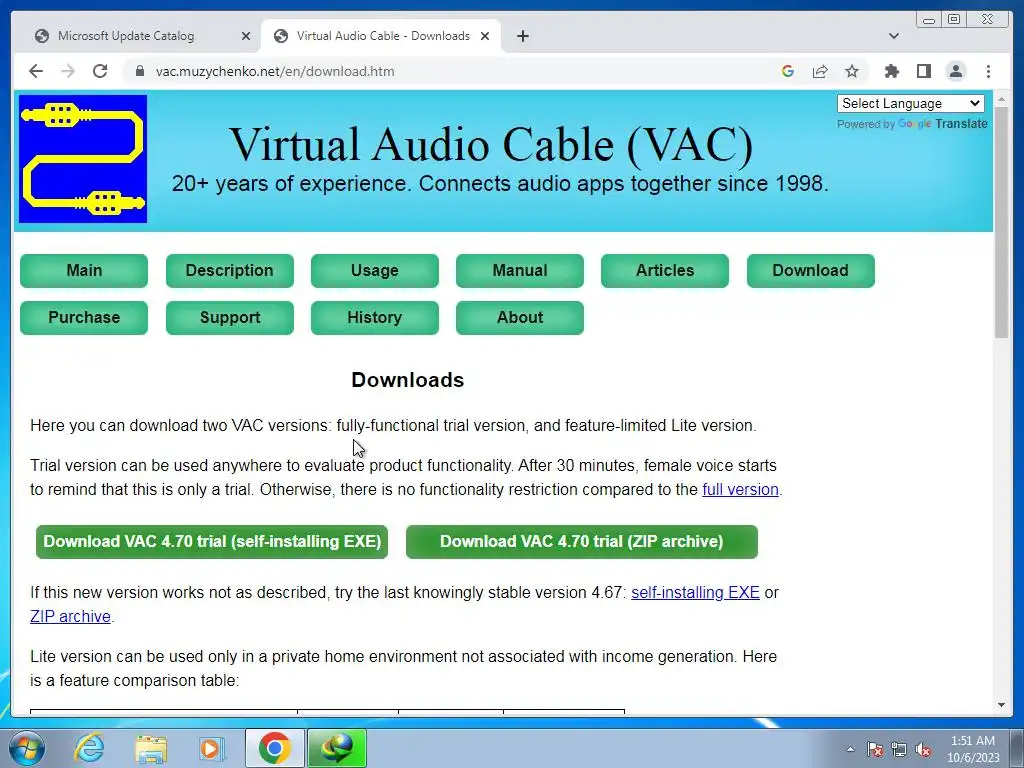Click the scrollbar up arrow
This screenshot has width=1024, height=768.
(x=1001, y=99)
